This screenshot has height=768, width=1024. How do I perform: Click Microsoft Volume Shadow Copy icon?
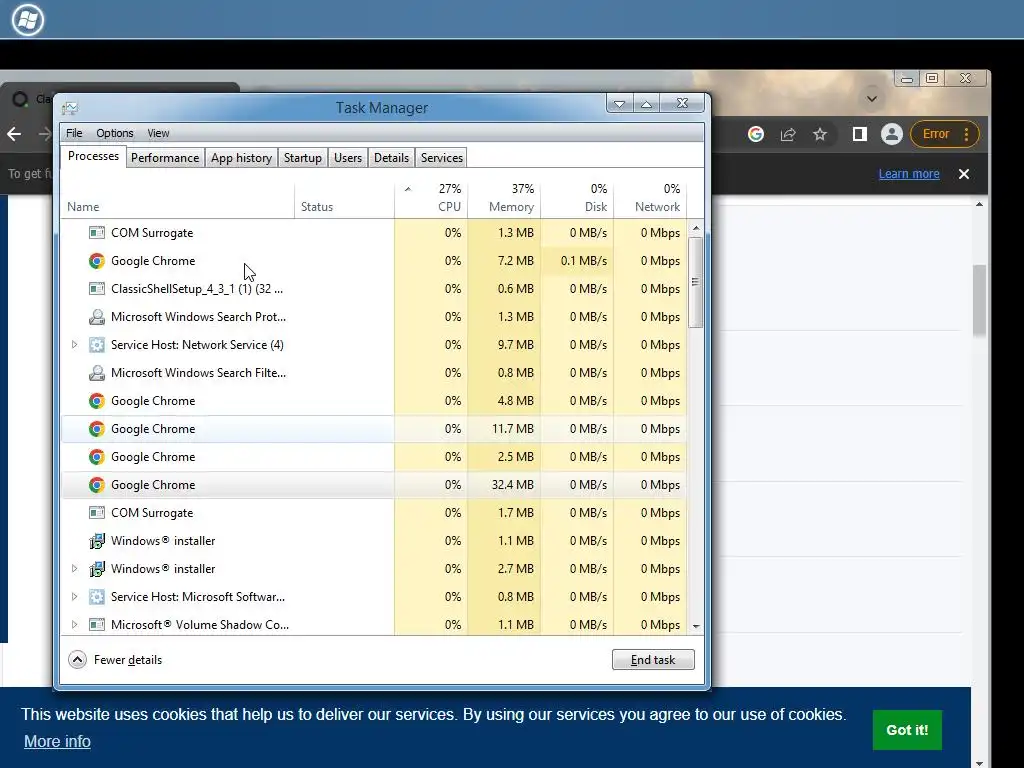tap(97, 625)
